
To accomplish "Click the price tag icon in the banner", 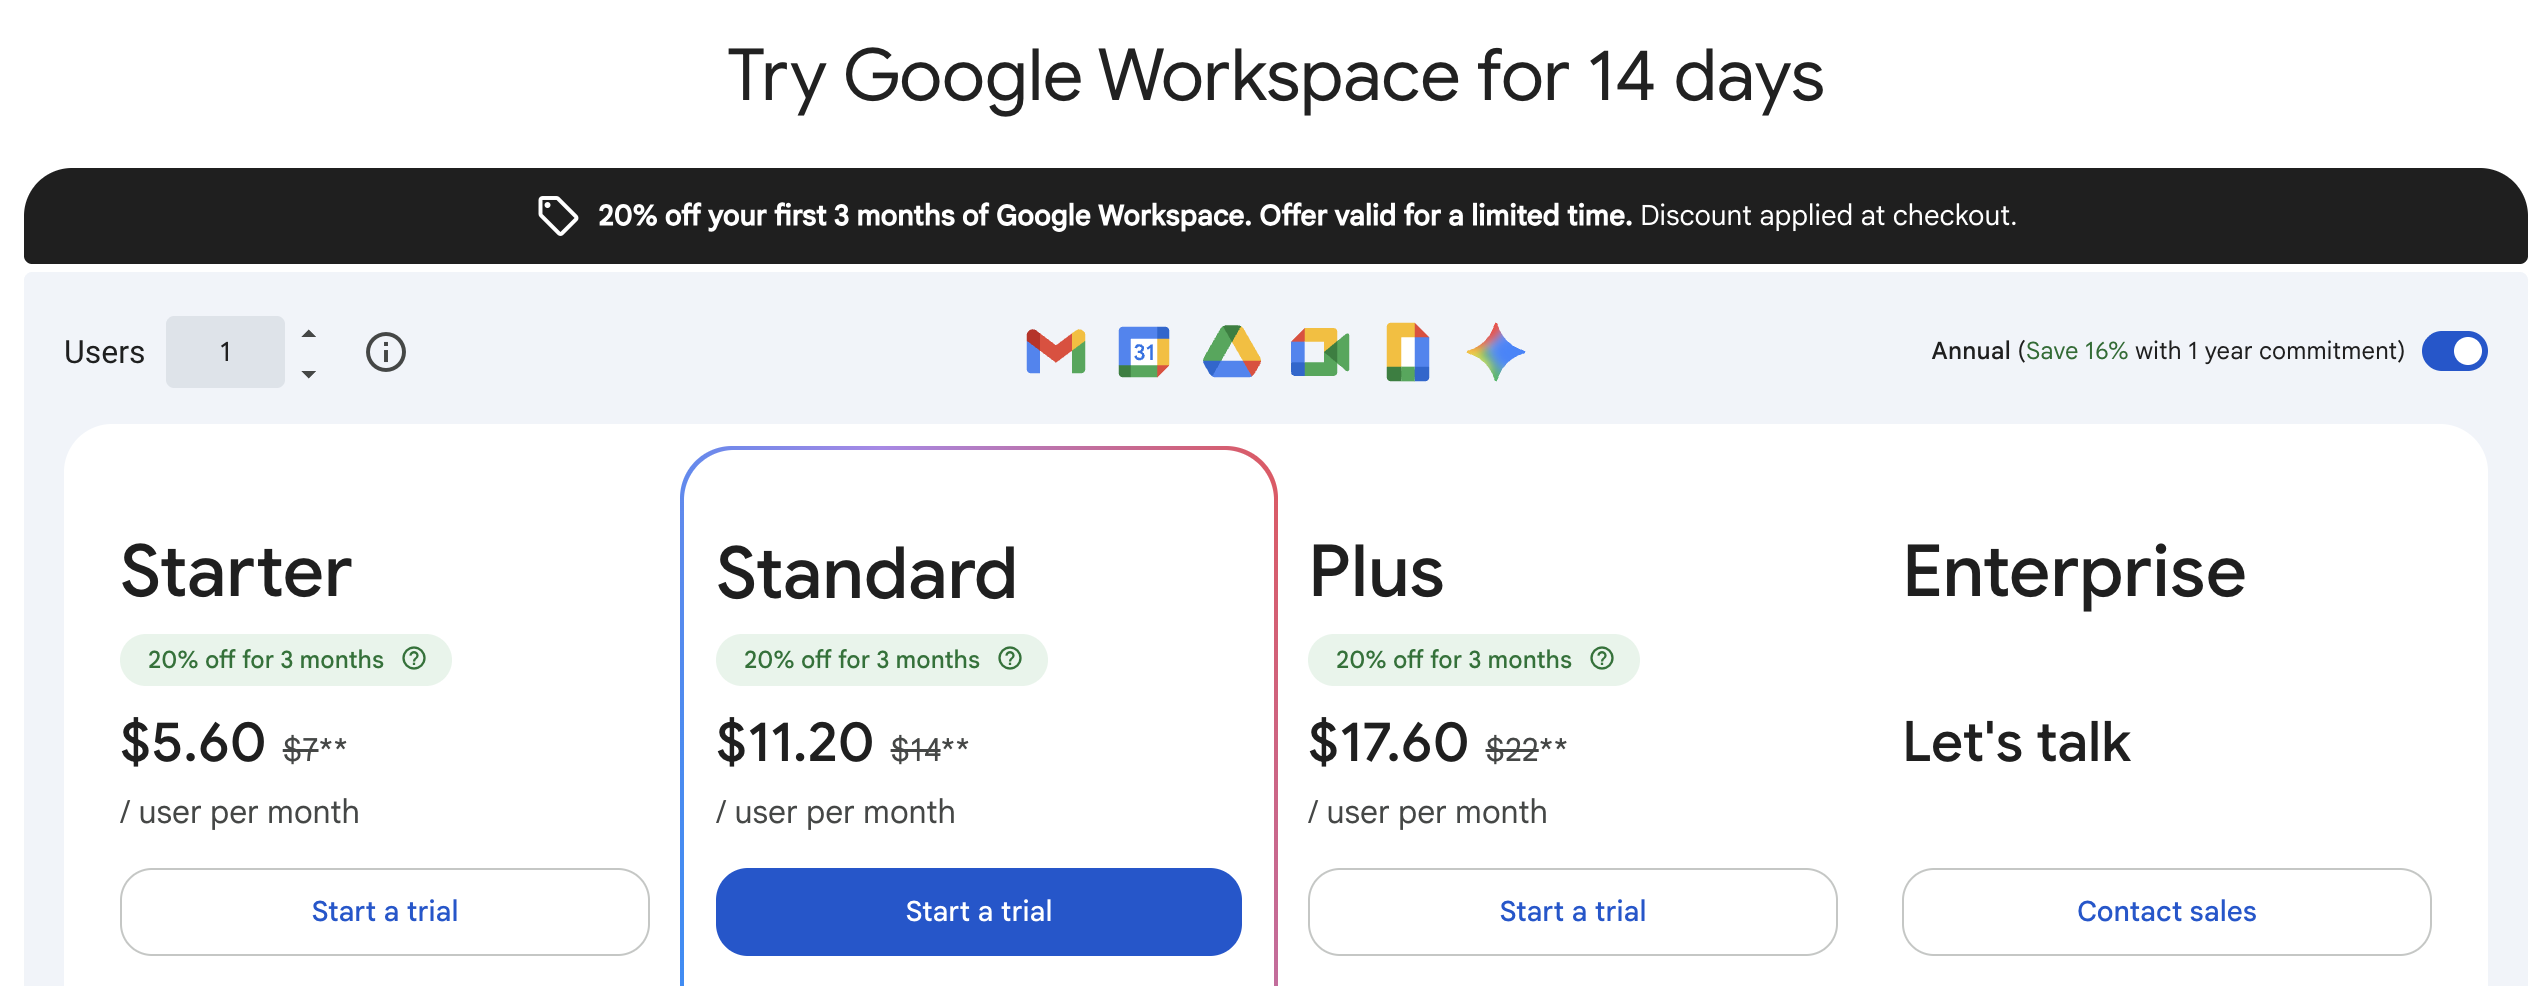I will (557, 215).
